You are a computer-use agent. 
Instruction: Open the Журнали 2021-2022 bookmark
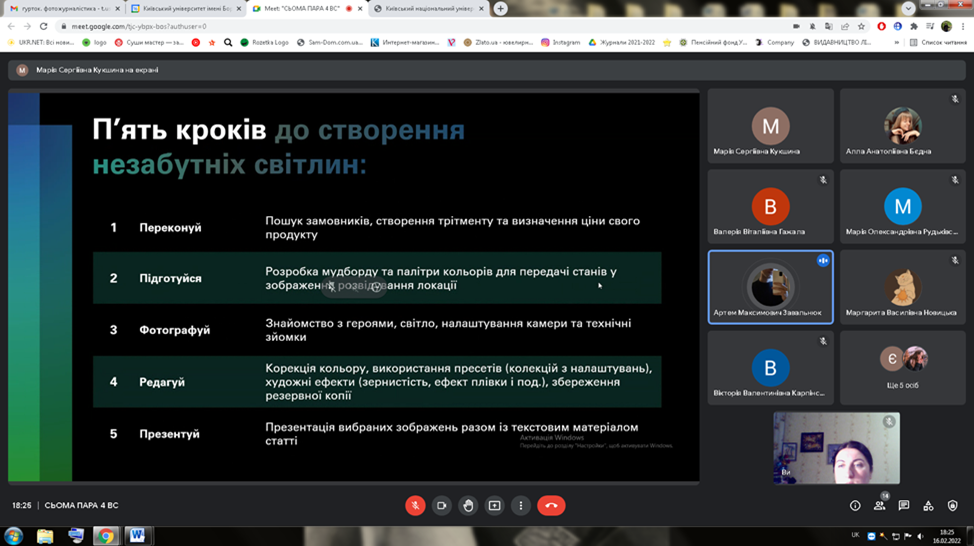click(x=621, y=42)
